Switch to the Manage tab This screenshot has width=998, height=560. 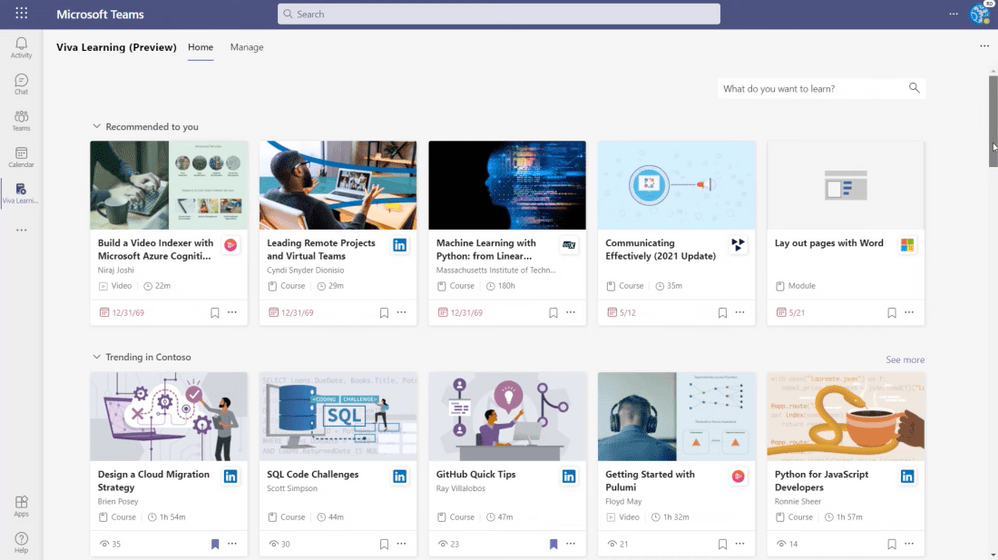[x=246, y=47]
